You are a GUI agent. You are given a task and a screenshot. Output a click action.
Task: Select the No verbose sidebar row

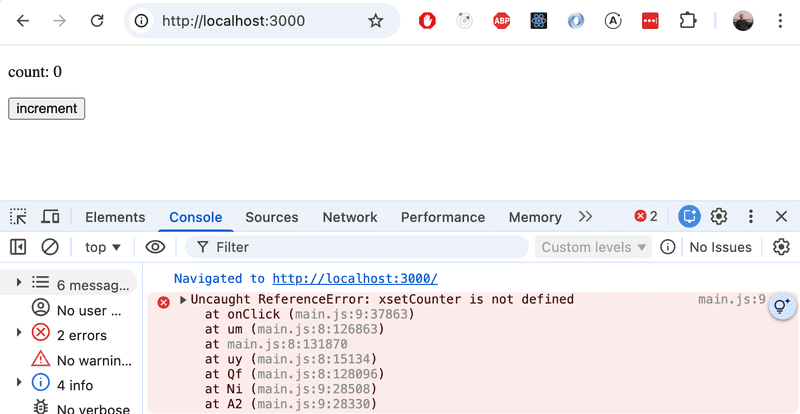71,407
